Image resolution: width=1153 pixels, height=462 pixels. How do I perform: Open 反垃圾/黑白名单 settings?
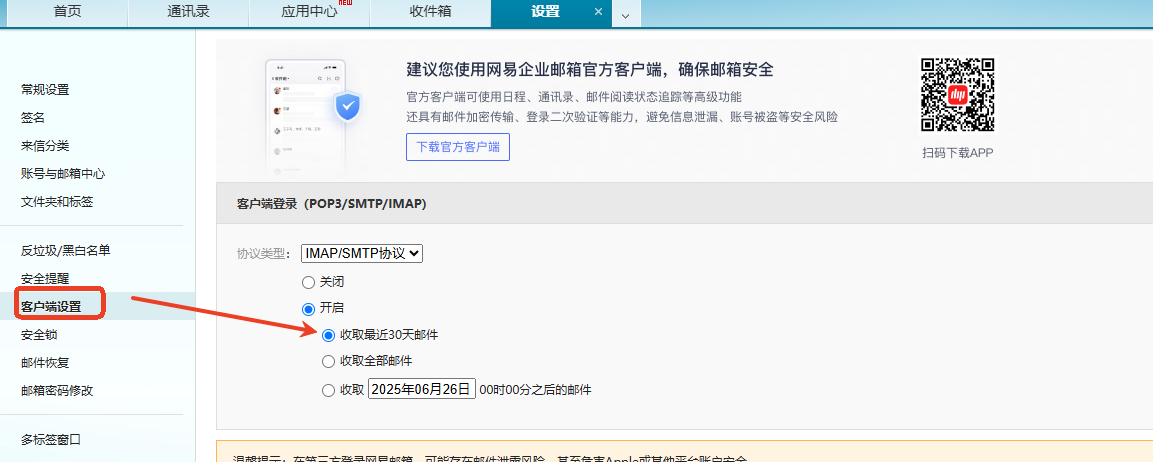pyautogui.click(x=65, y=251)
